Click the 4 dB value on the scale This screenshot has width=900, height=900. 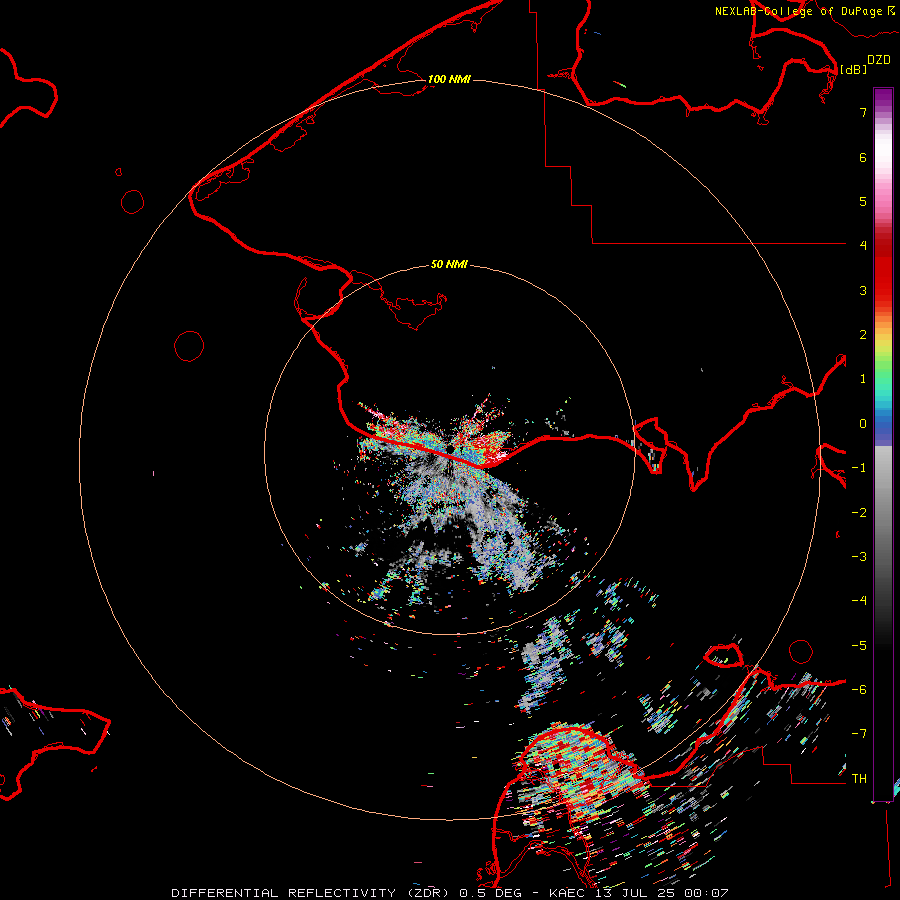point(863,245)
